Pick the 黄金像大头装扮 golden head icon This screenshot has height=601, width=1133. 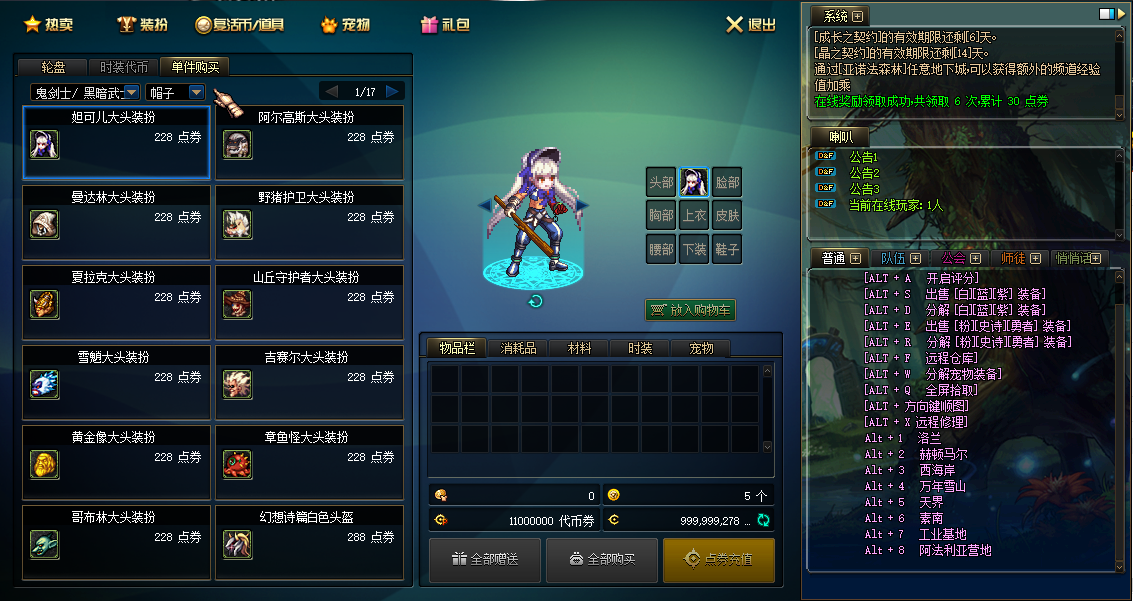tap(45, 464)
